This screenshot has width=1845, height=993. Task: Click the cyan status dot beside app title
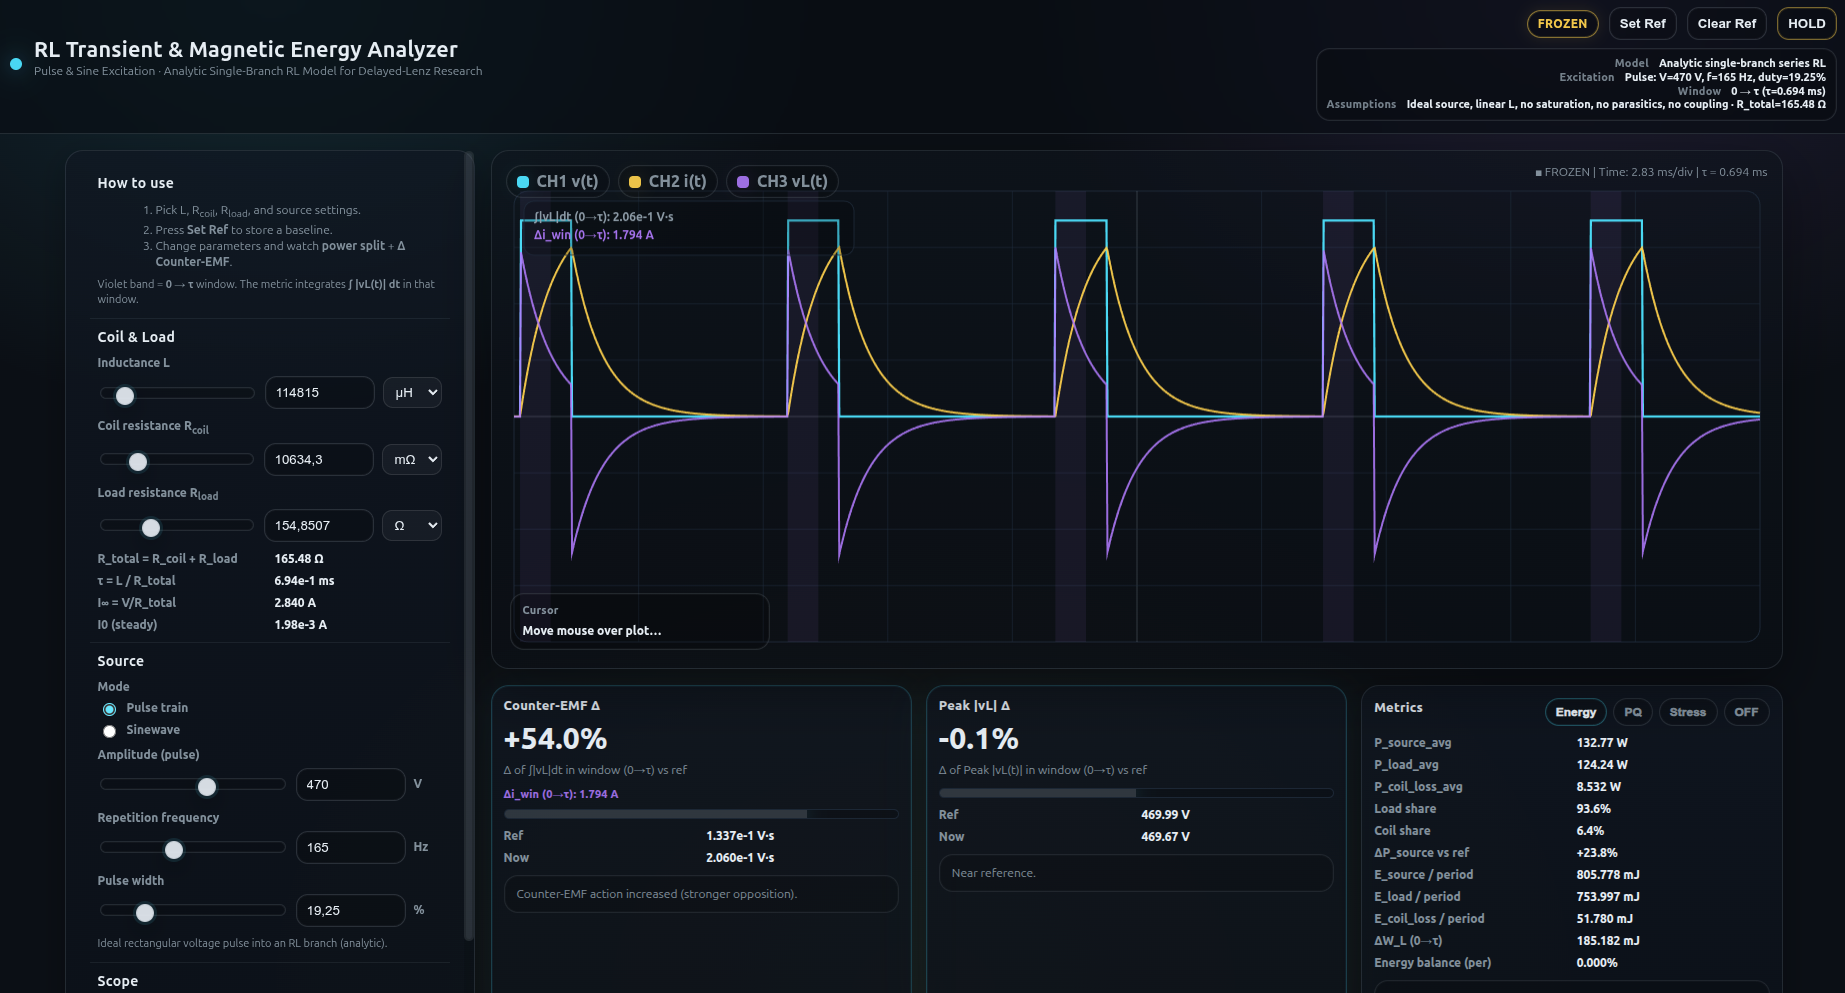[16, 64]
